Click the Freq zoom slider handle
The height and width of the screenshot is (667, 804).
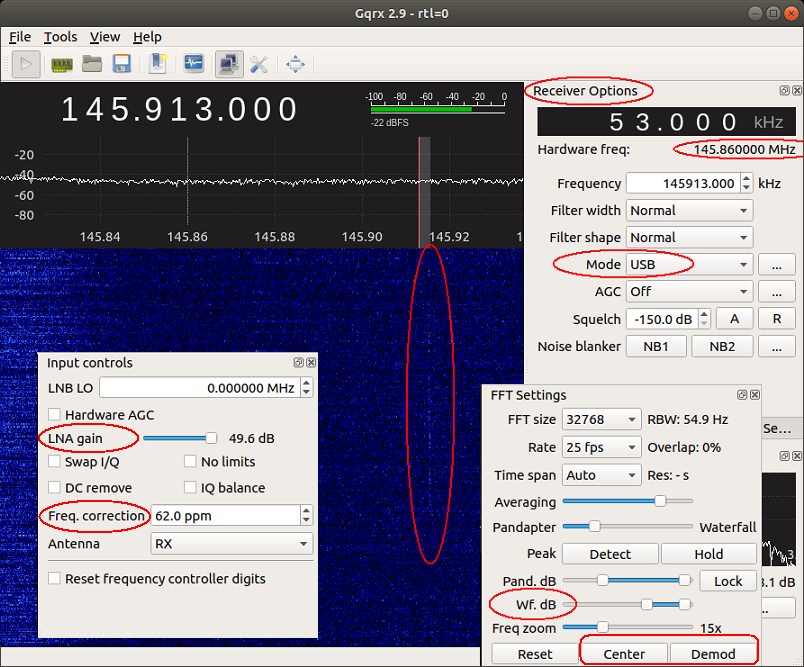603,627
